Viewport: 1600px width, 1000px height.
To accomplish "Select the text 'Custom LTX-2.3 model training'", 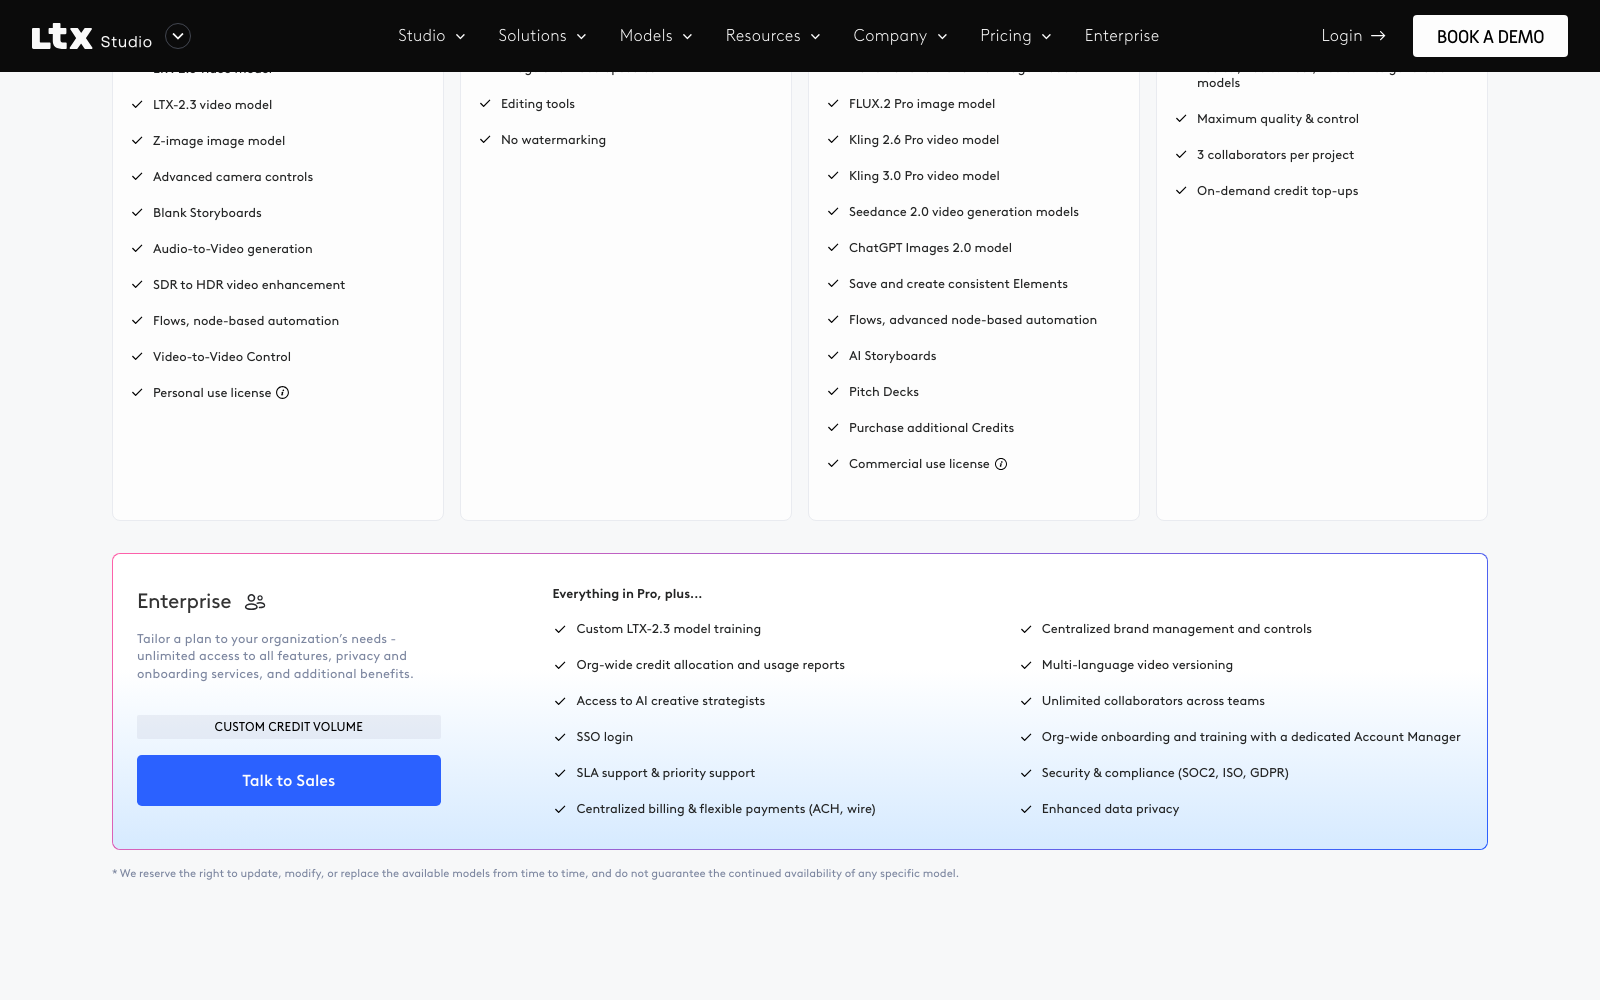I will (x=669, y=629).
